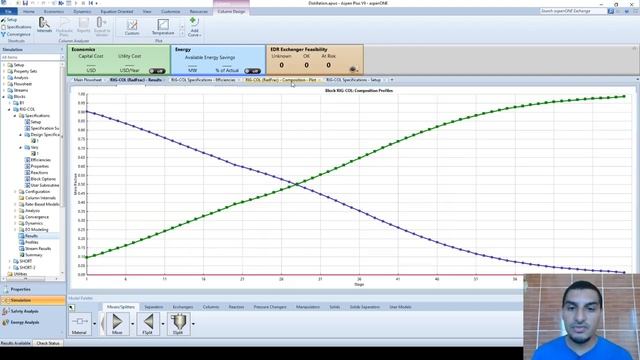The height and width of the screenshot is (360, 640).
Task: Open the Equation Oriented ribbon tab
Action: (x=117, y=11)
